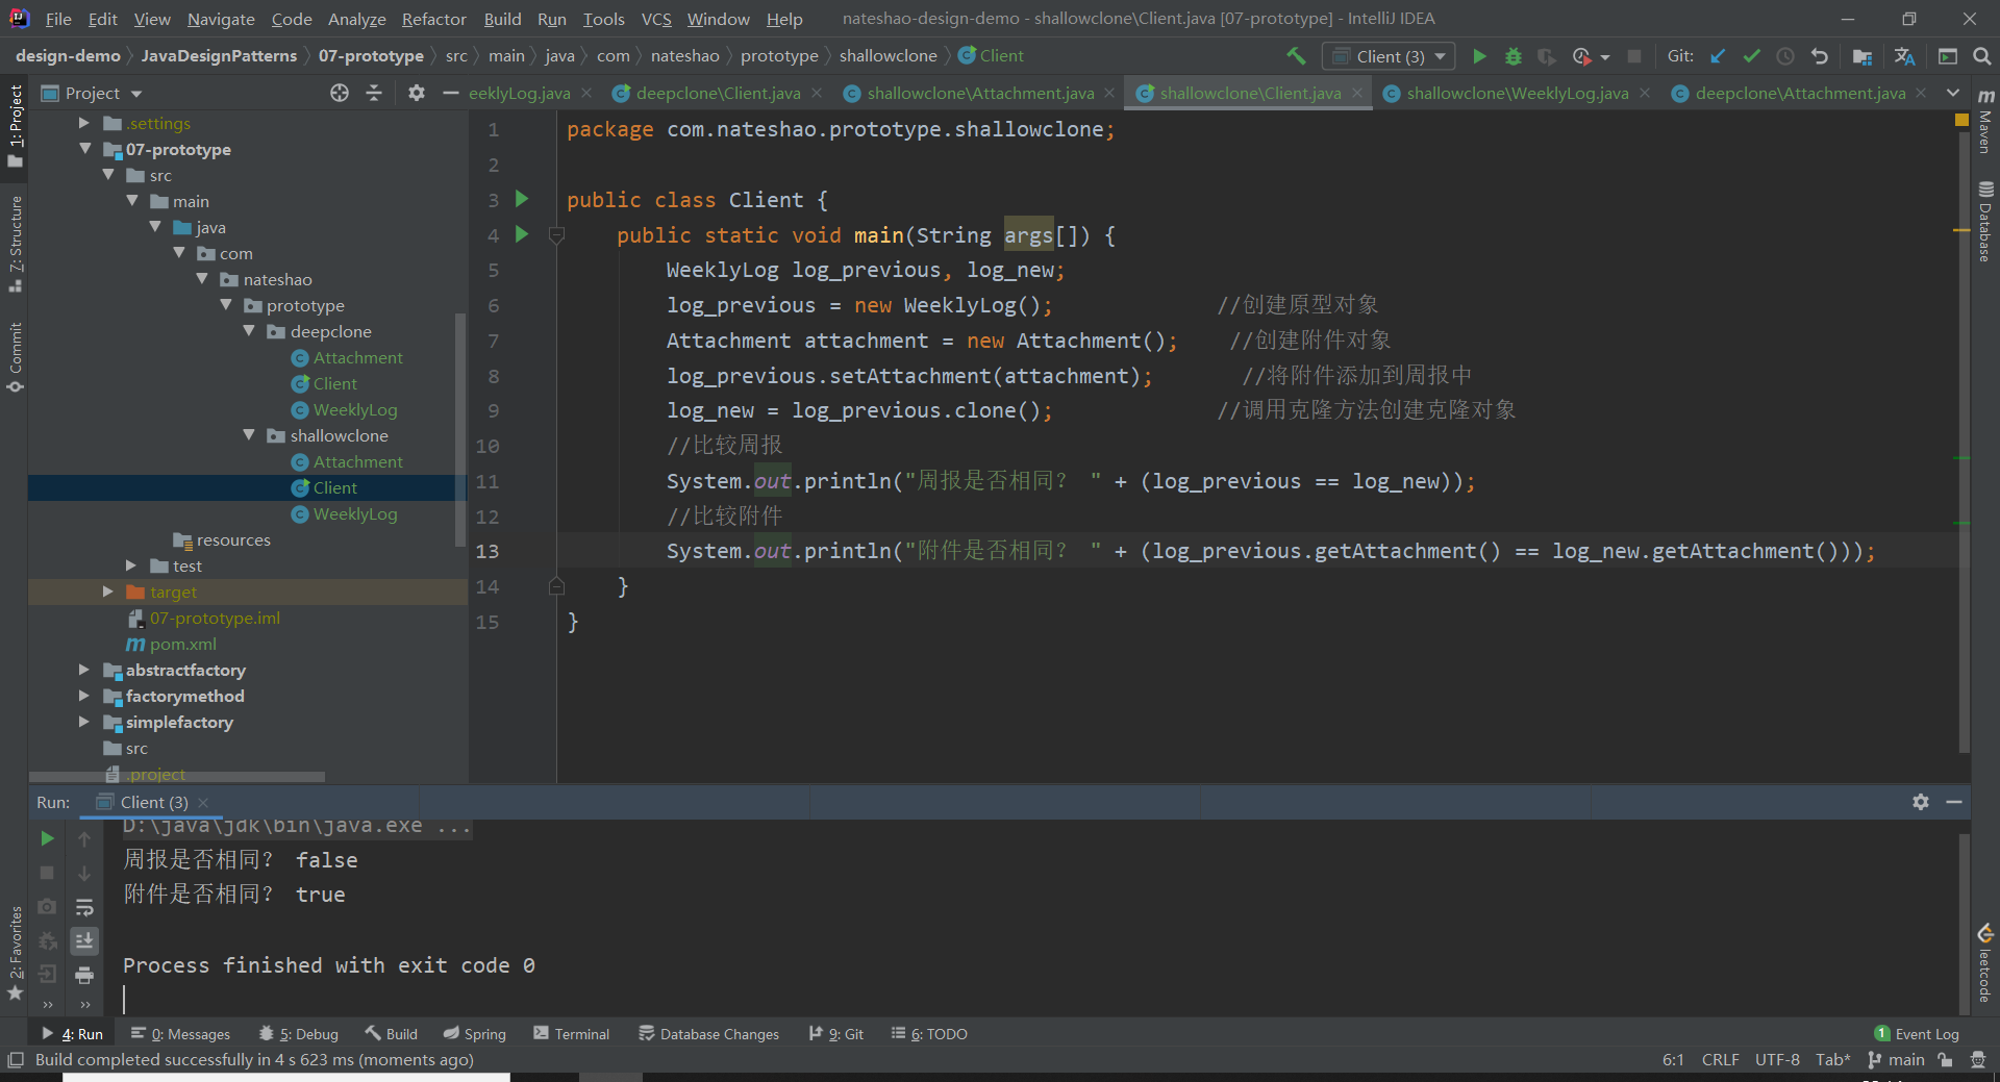
Task: Toggle soft-wrap in Run console
Action: click(x=85, y=907)
